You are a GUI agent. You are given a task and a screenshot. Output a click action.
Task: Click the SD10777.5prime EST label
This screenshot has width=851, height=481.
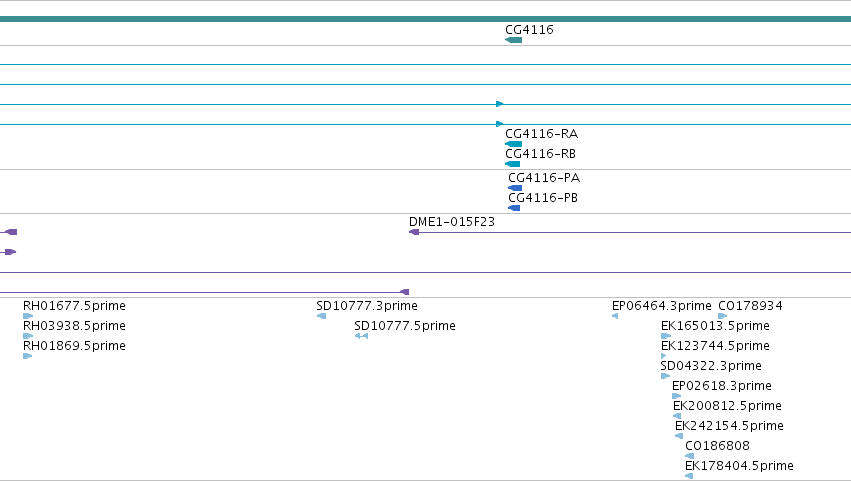click(405, 326)
